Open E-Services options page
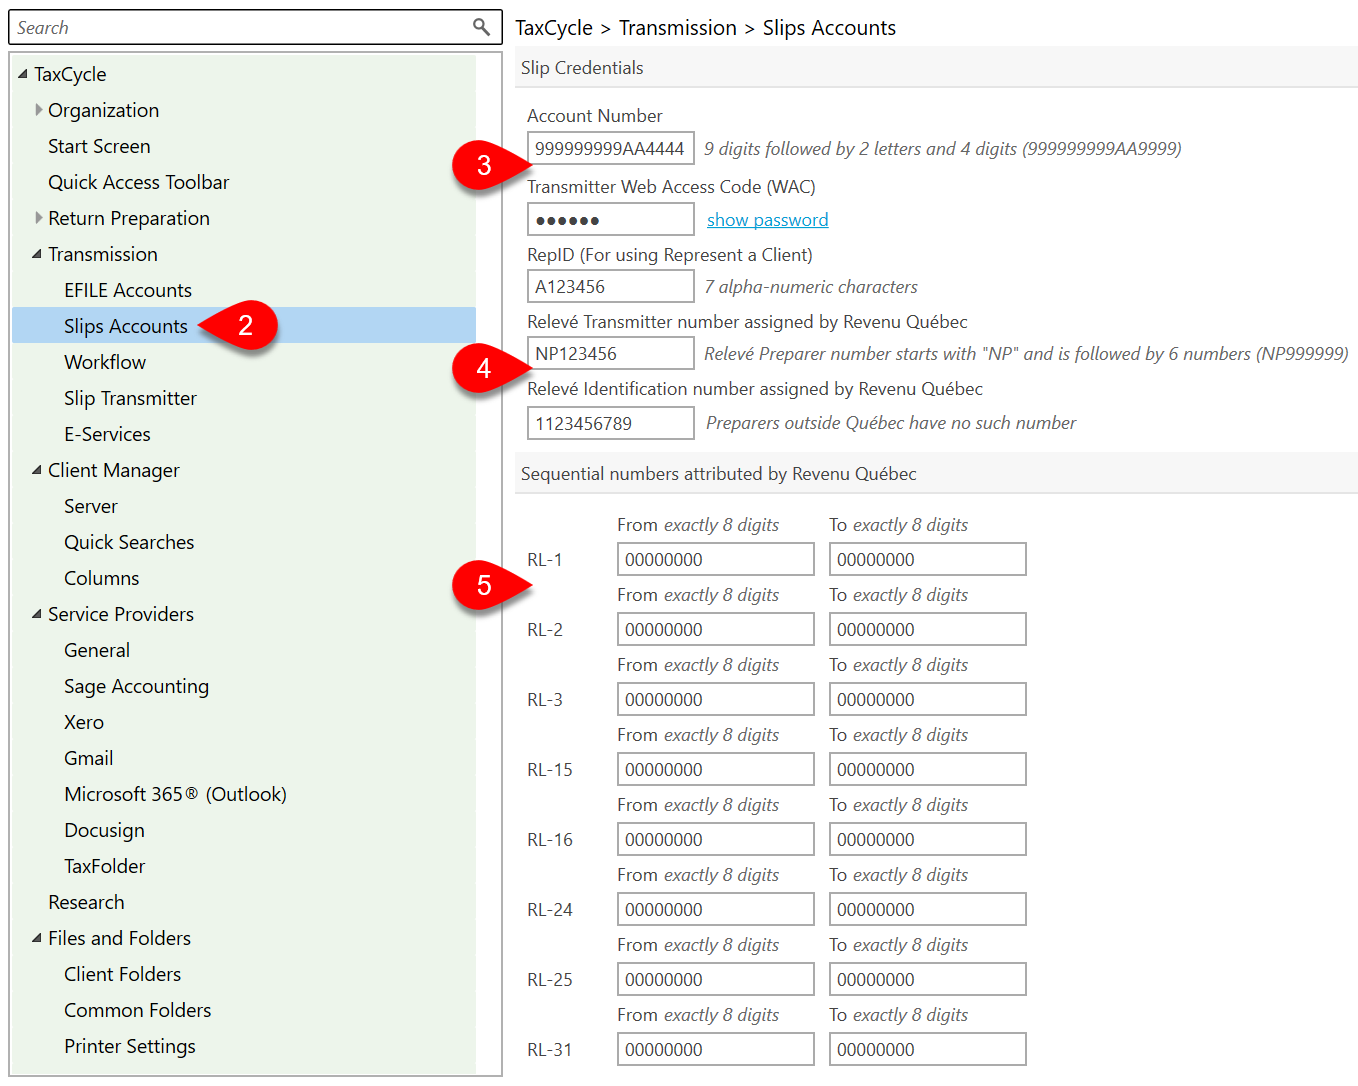Image resolution: width=1358 pixels, height=1086 pixels. pyautogui.click(x=107, y=434)
